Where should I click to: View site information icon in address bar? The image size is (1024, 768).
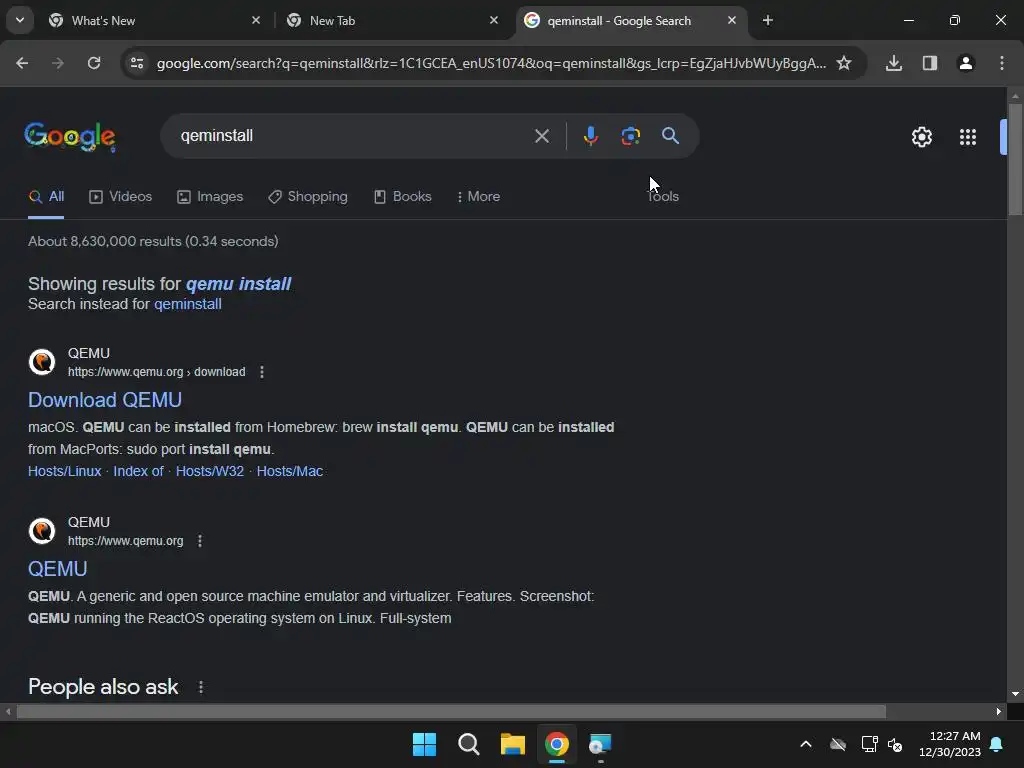pyautogui.click(x=136, y=63)
